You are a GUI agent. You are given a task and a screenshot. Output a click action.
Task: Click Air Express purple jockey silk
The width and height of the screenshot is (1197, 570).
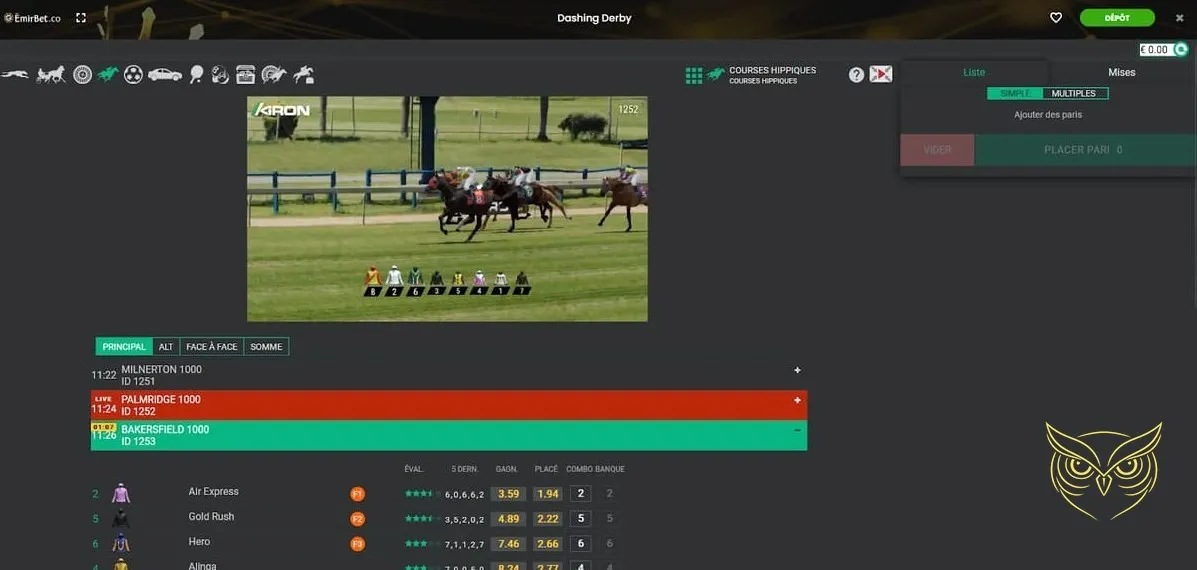(121, 493)
